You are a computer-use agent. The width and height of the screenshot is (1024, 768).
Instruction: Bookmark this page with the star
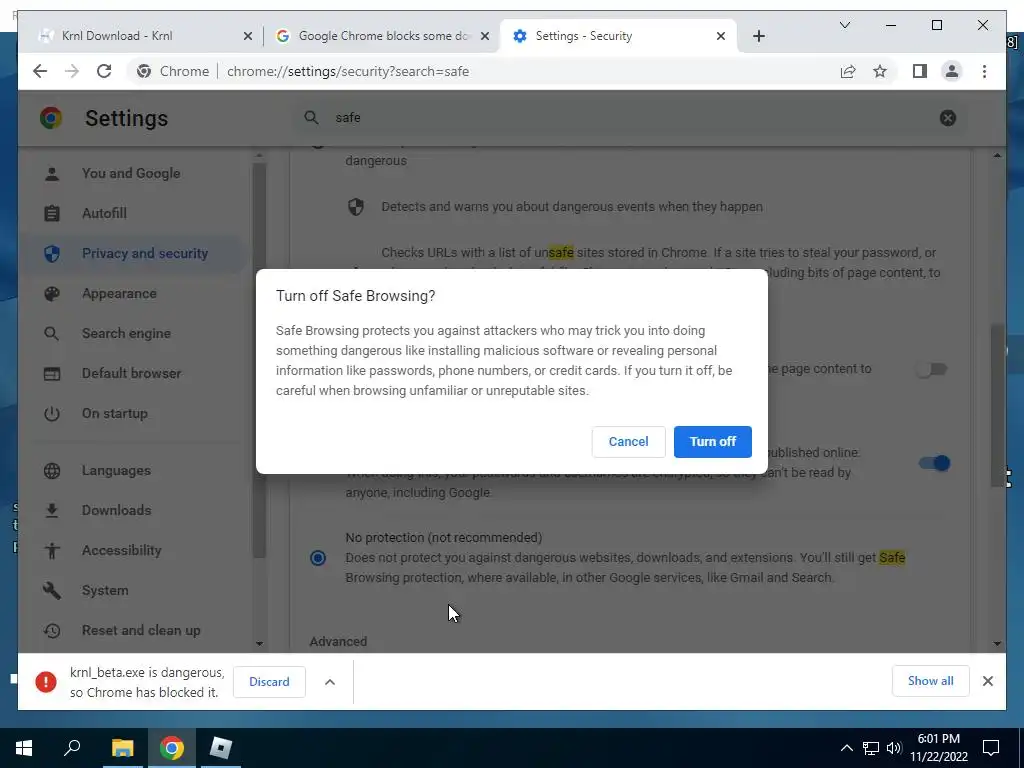click(880, 71)
